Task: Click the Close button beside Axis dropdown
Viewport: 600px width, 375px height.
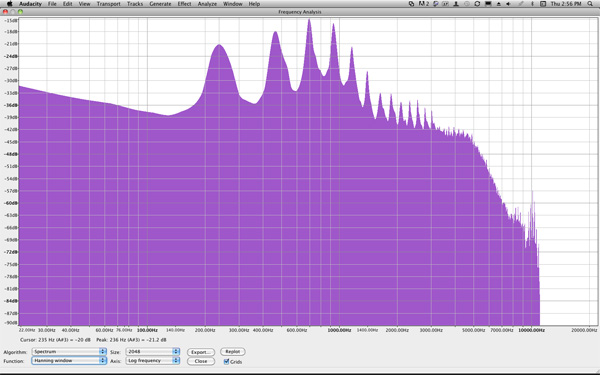Action: click(201, 361)
